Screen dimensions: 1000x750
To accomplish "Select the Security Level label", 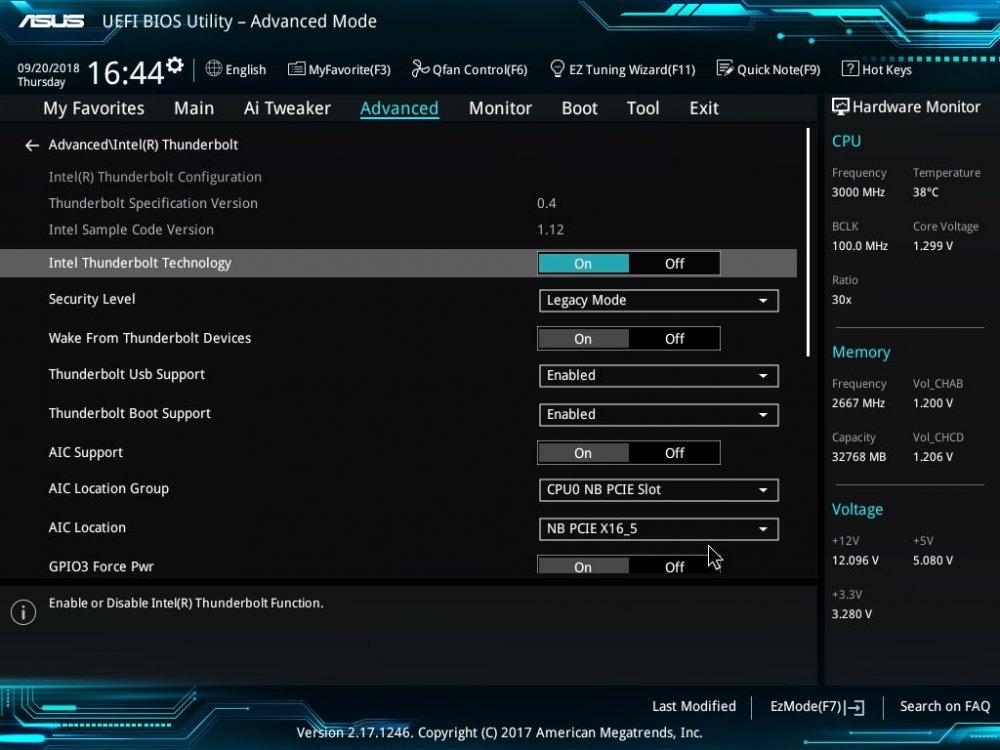I will (92, 299).
